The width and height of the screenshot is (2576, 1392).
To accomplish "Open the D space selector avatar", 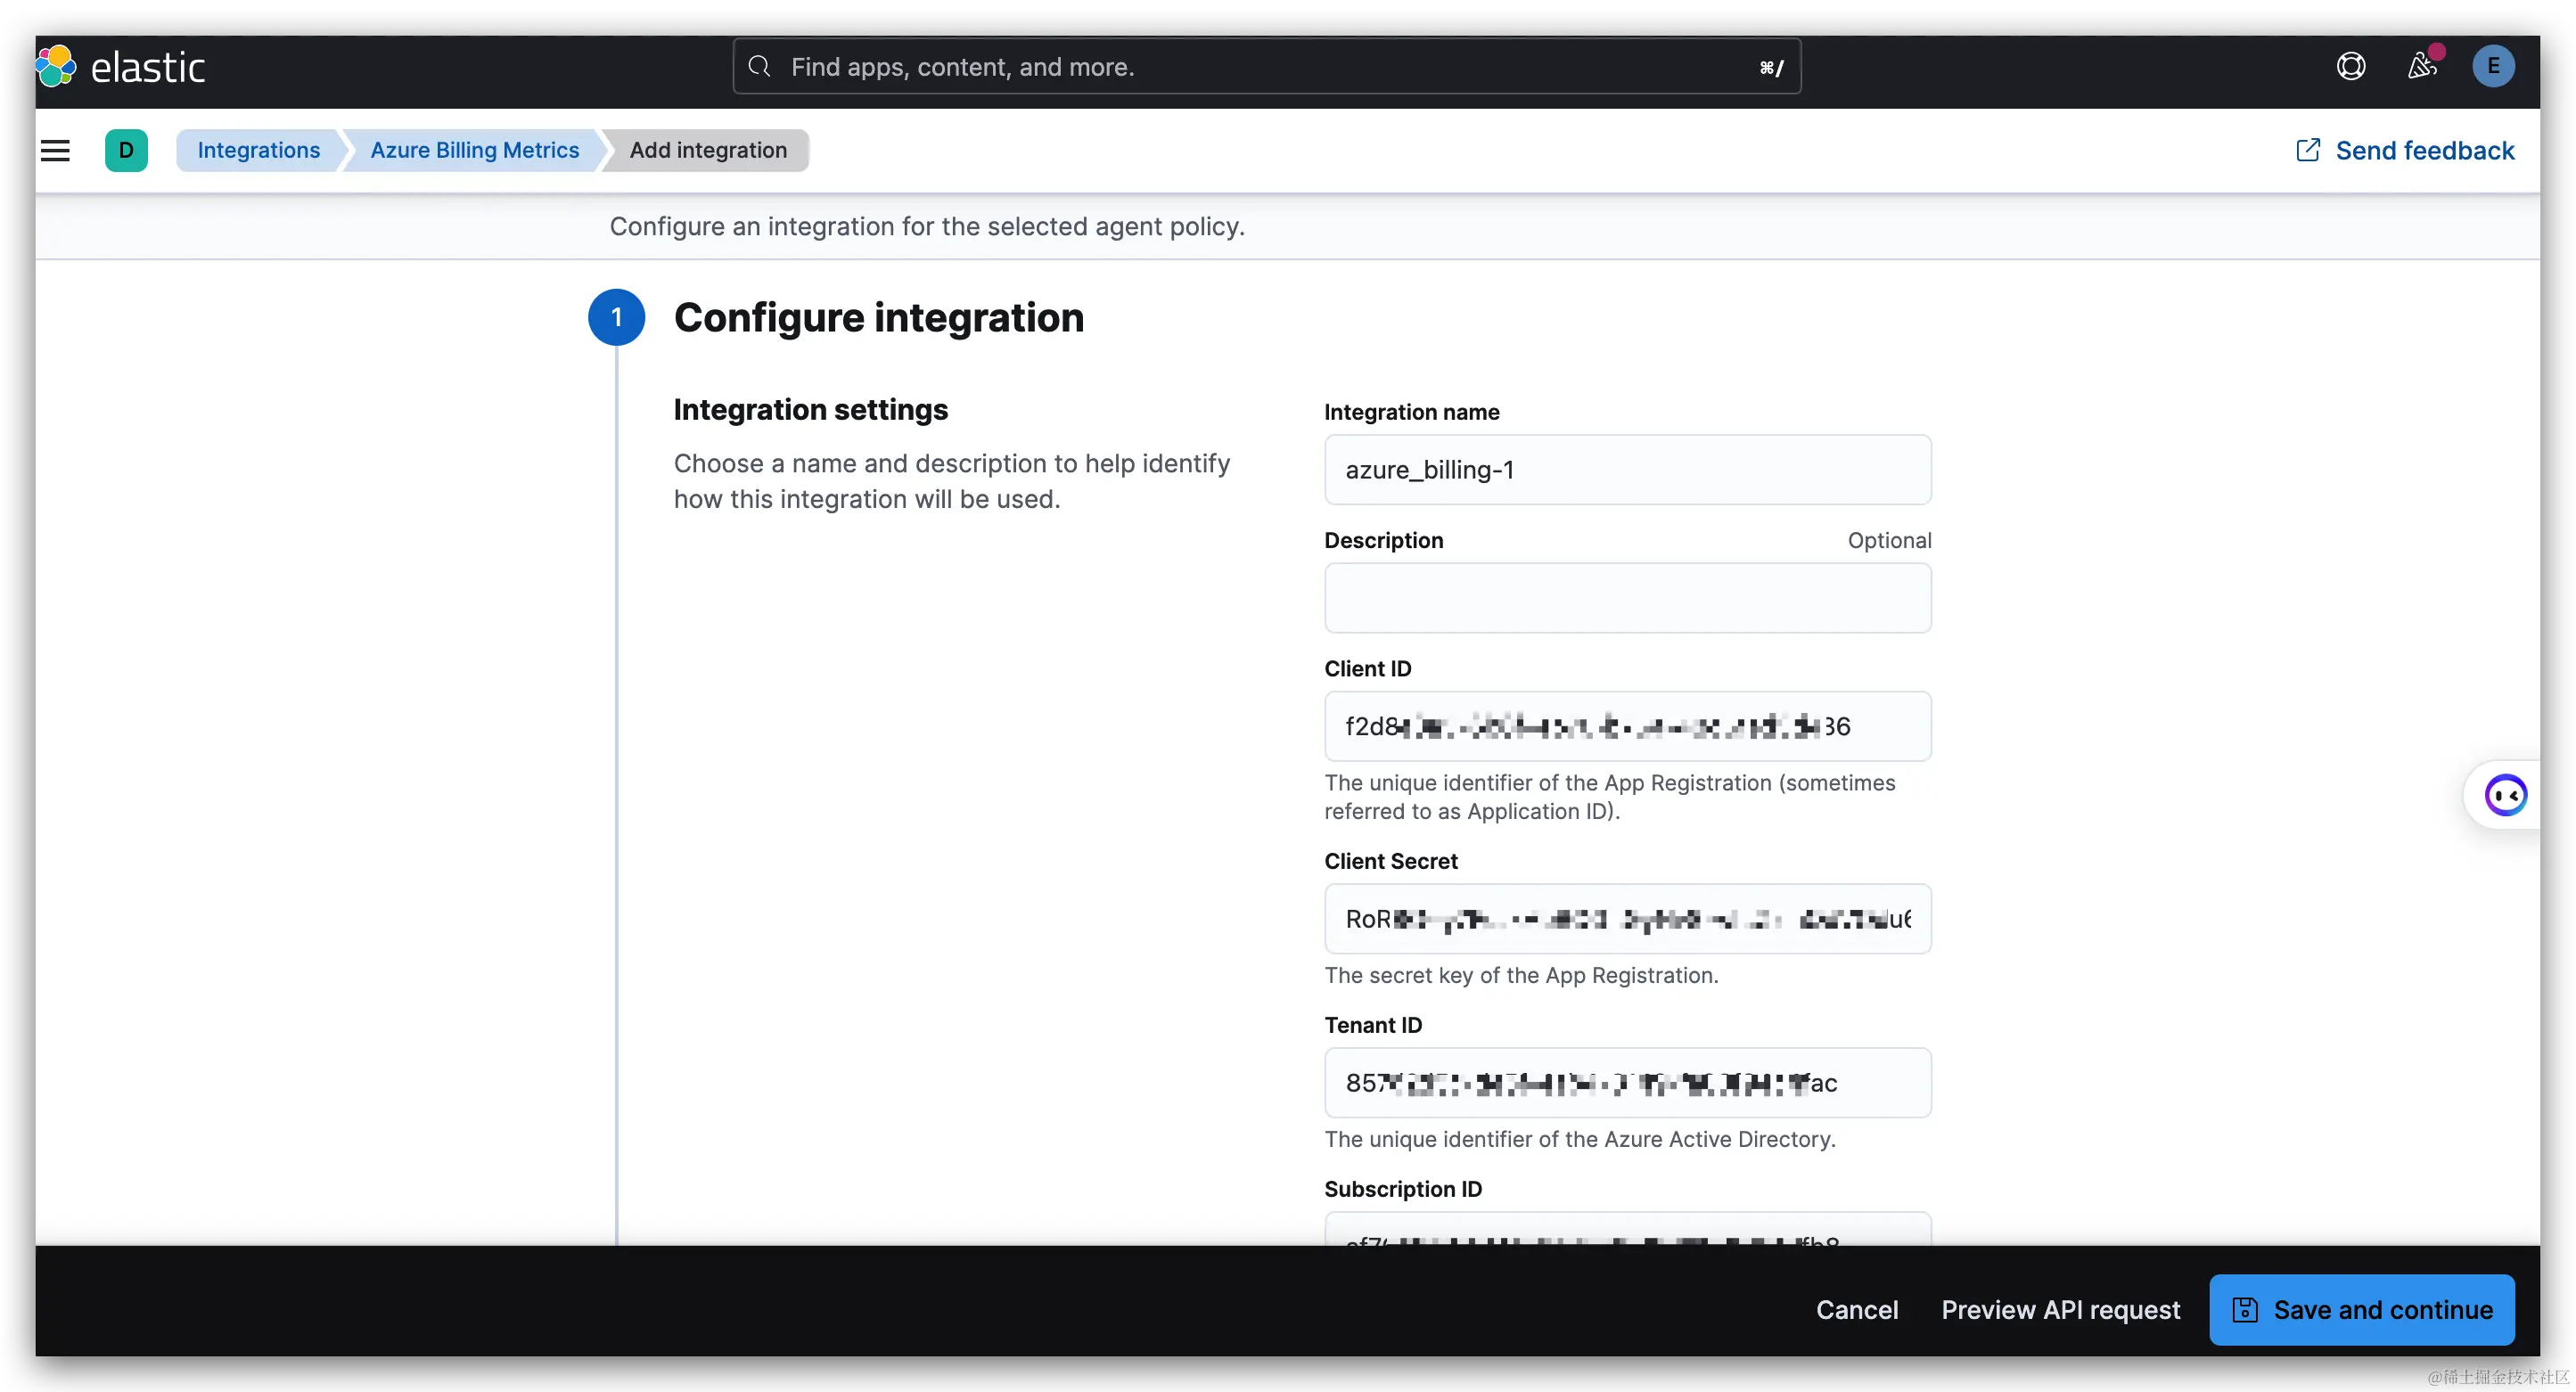I will pyautogui.click(x=126, y=150).
